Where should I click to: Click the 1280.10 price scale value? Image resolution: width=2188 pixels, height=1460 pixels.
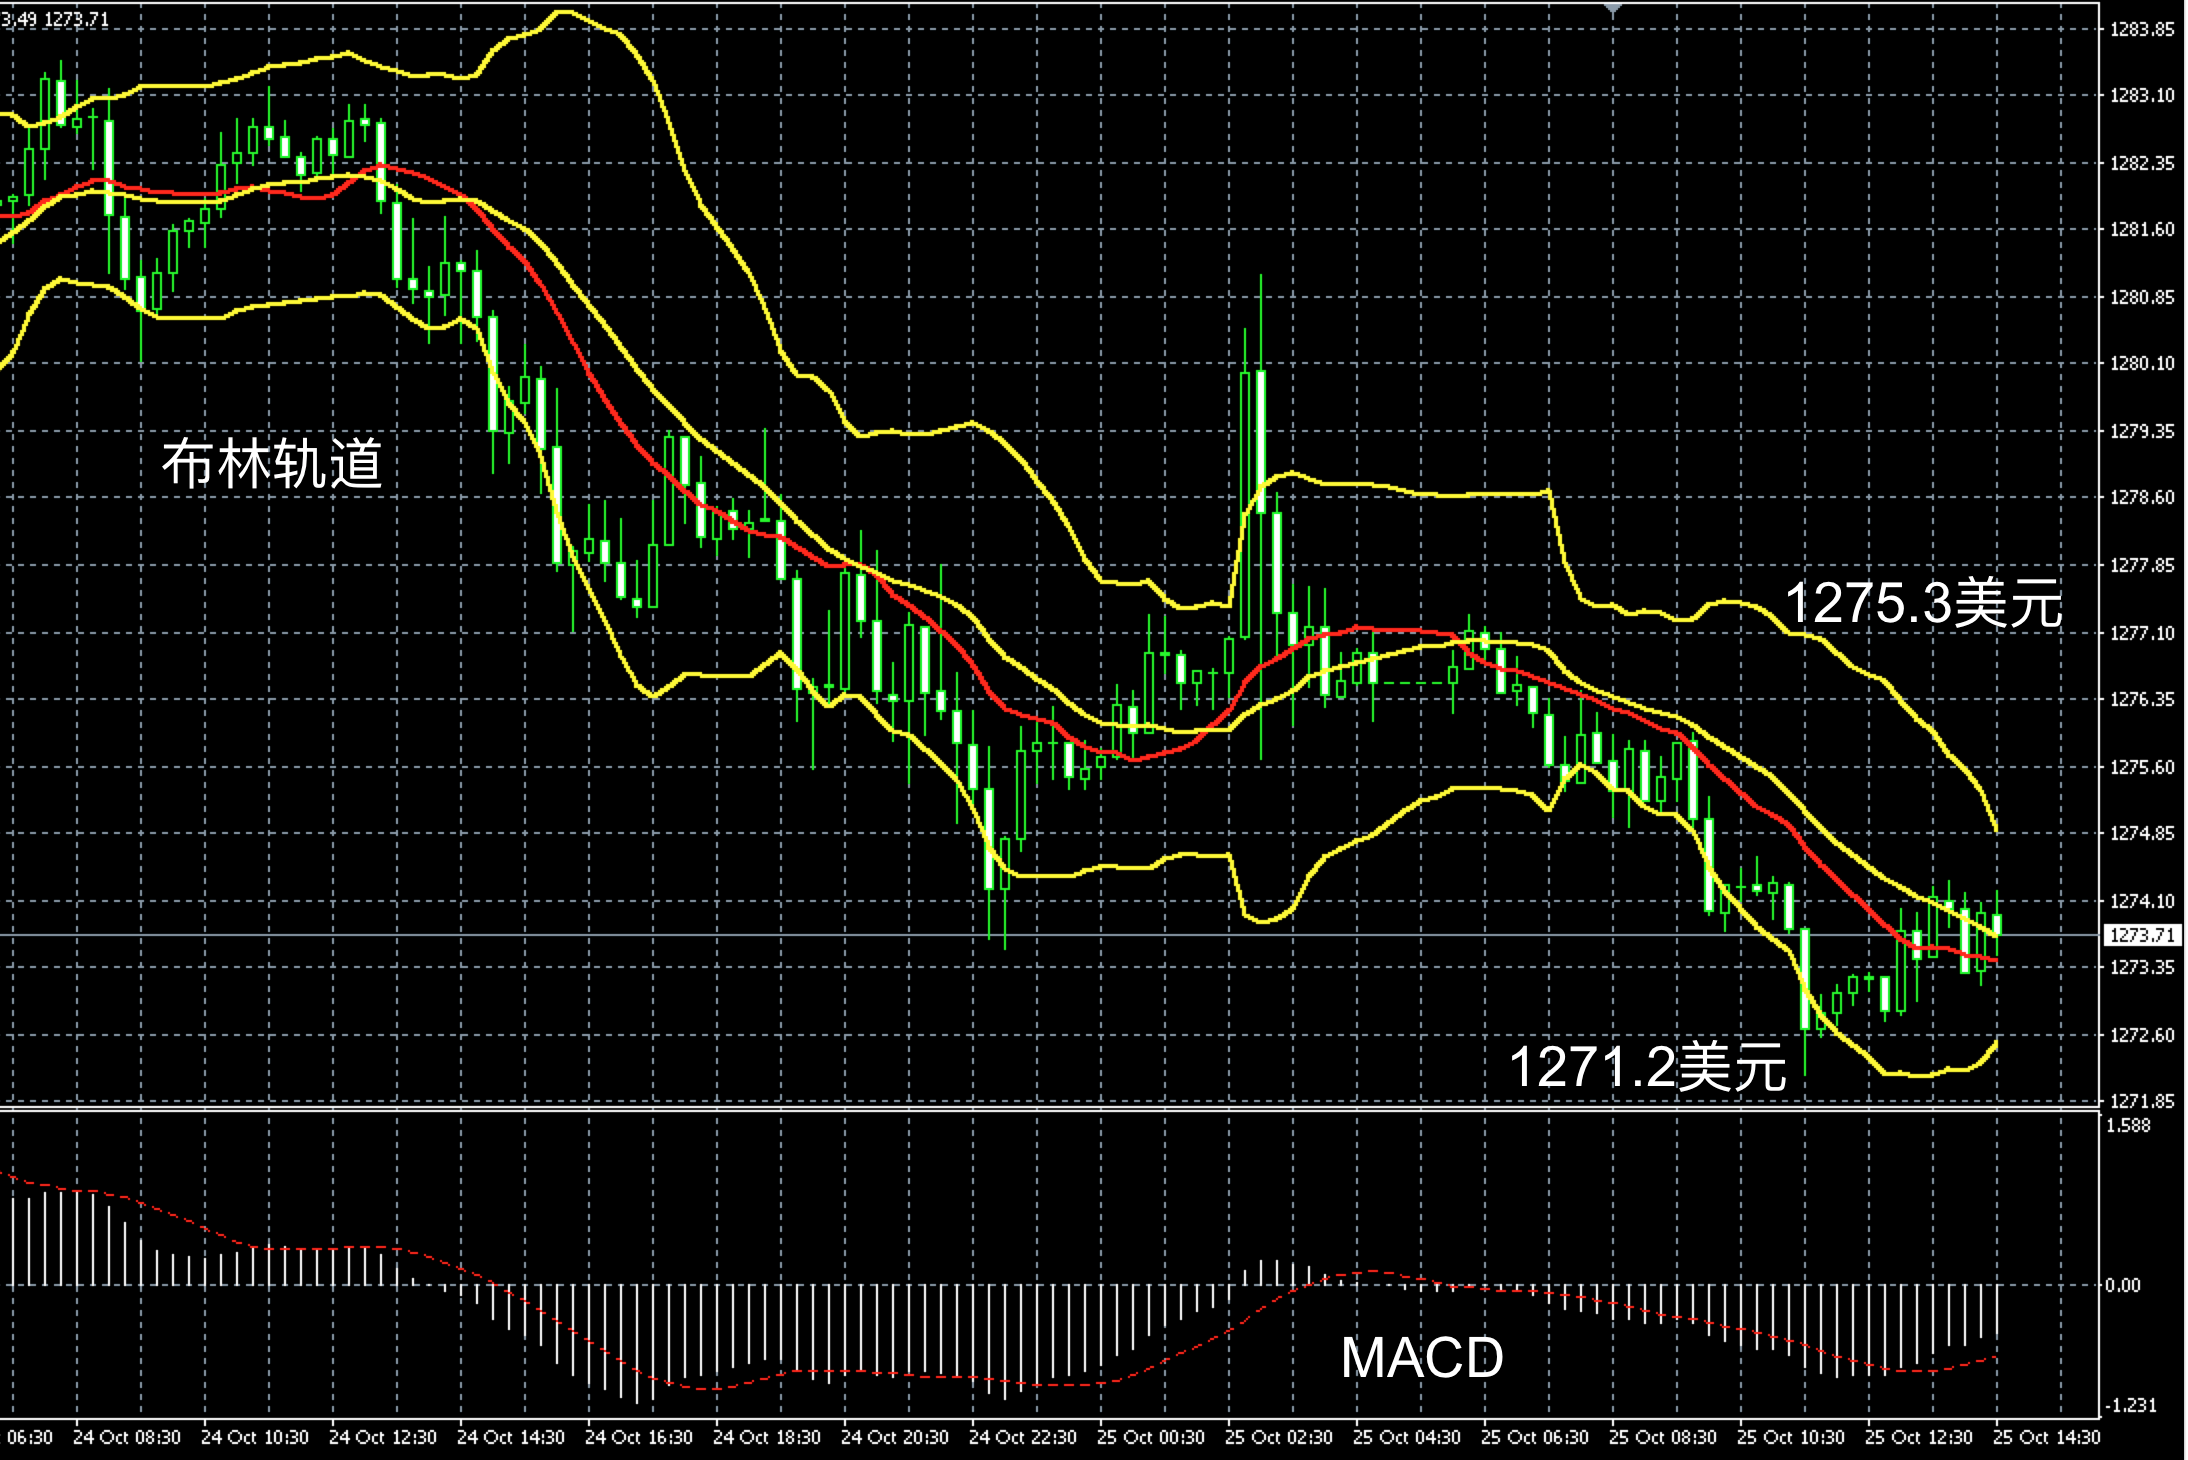tap(2141, 363)
